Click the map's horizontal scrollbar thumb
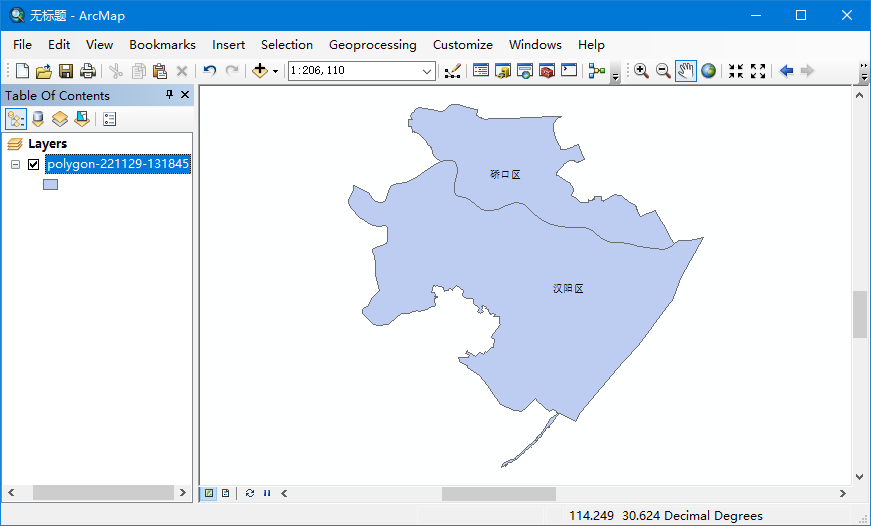Image resolution: width=871 pixels, height=526 pixels. coord(499,494)
